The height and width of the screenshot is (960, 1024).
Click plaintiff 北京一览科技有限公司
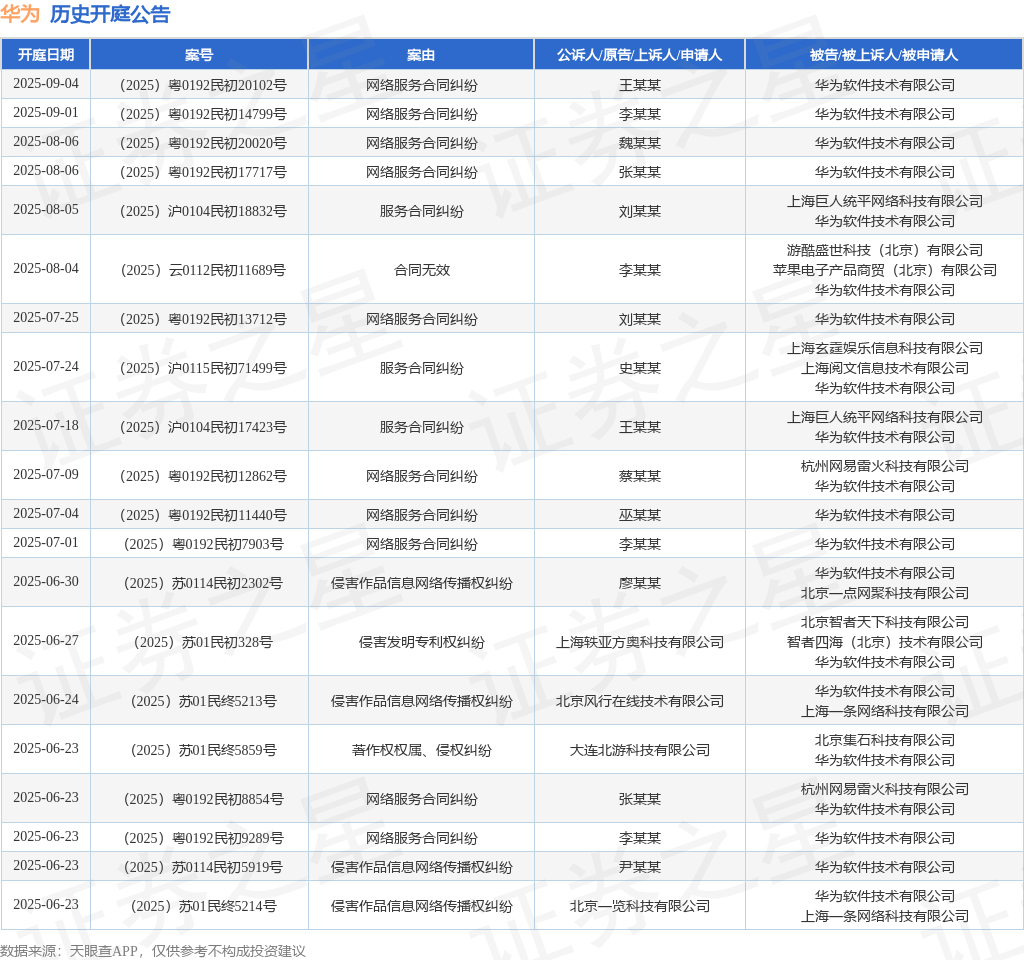click(x=640, y=906)
